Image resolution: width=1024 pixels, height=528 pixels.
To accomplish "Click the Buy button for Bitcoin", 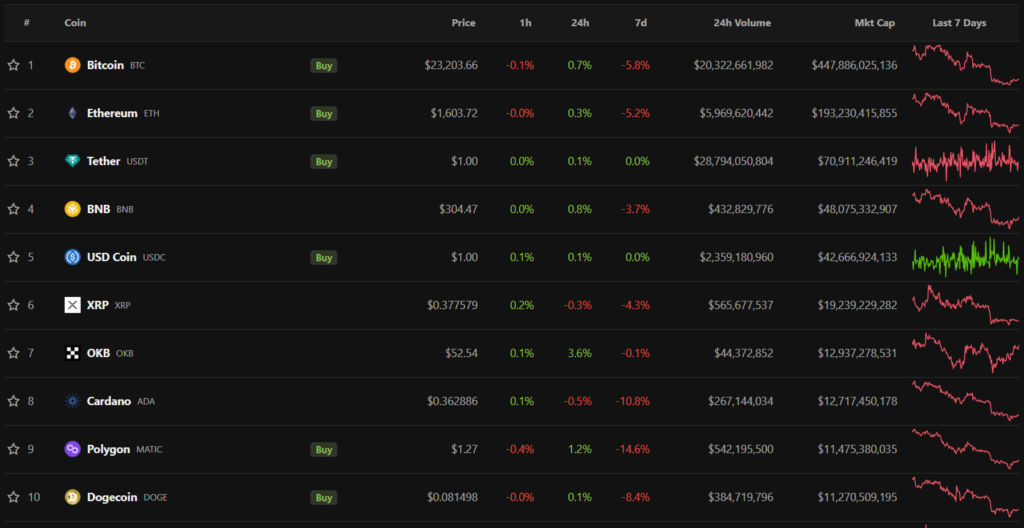I will point(324,65).
